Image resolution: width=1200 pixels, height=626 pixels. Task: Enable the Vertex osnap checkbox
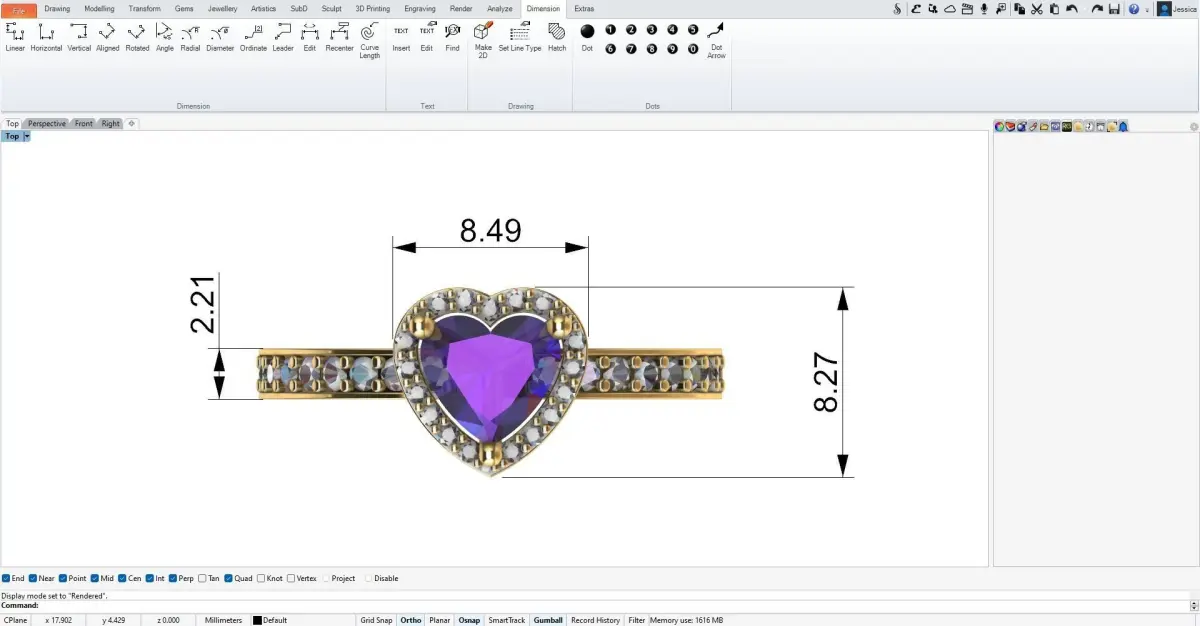pos(290,578)
